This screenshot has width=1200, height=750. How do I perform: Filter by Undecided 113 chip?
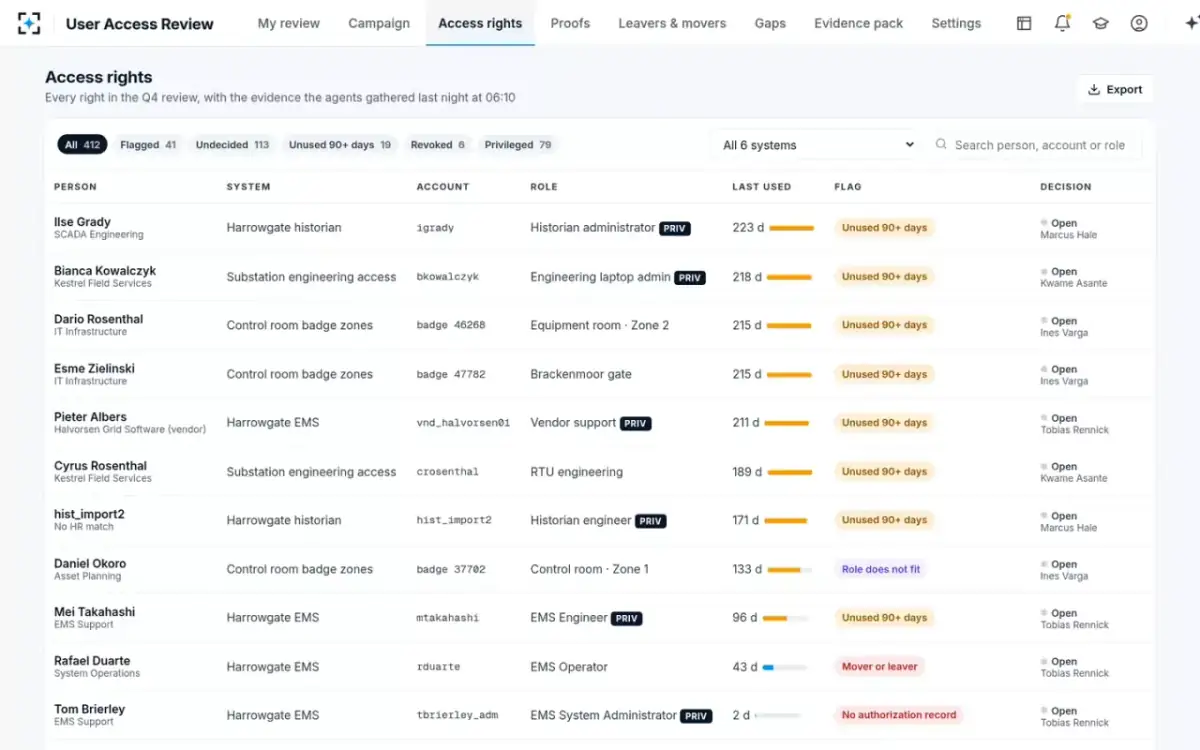coord(232,145)
